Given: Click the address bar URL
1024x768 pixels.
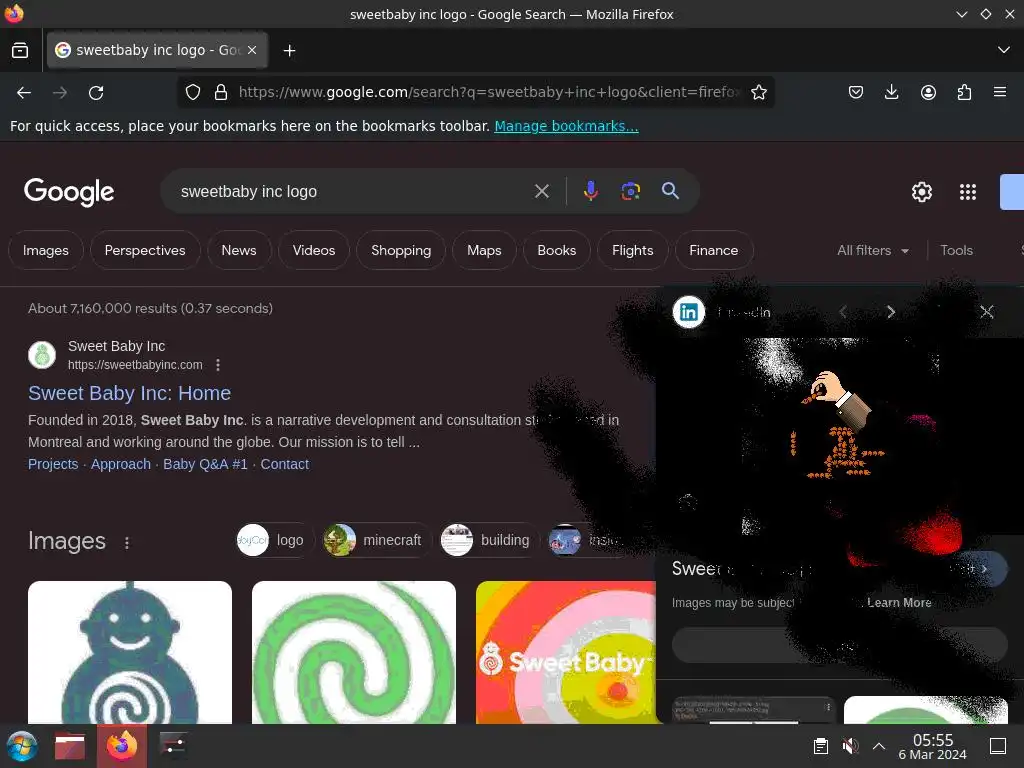Looking at the screenshot, I should point(488,92).
